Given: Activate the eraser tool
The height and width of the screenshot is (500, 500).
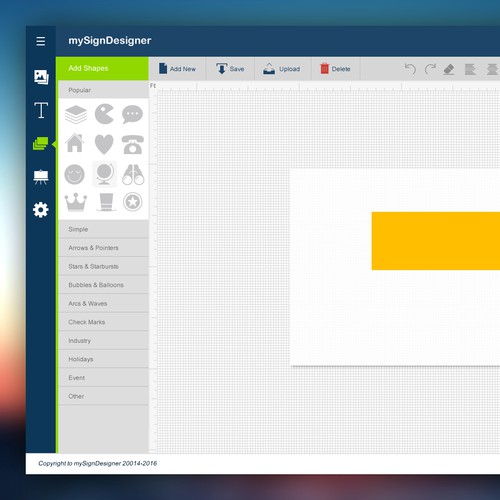Looking at the screenshot, I should (449, 69).
